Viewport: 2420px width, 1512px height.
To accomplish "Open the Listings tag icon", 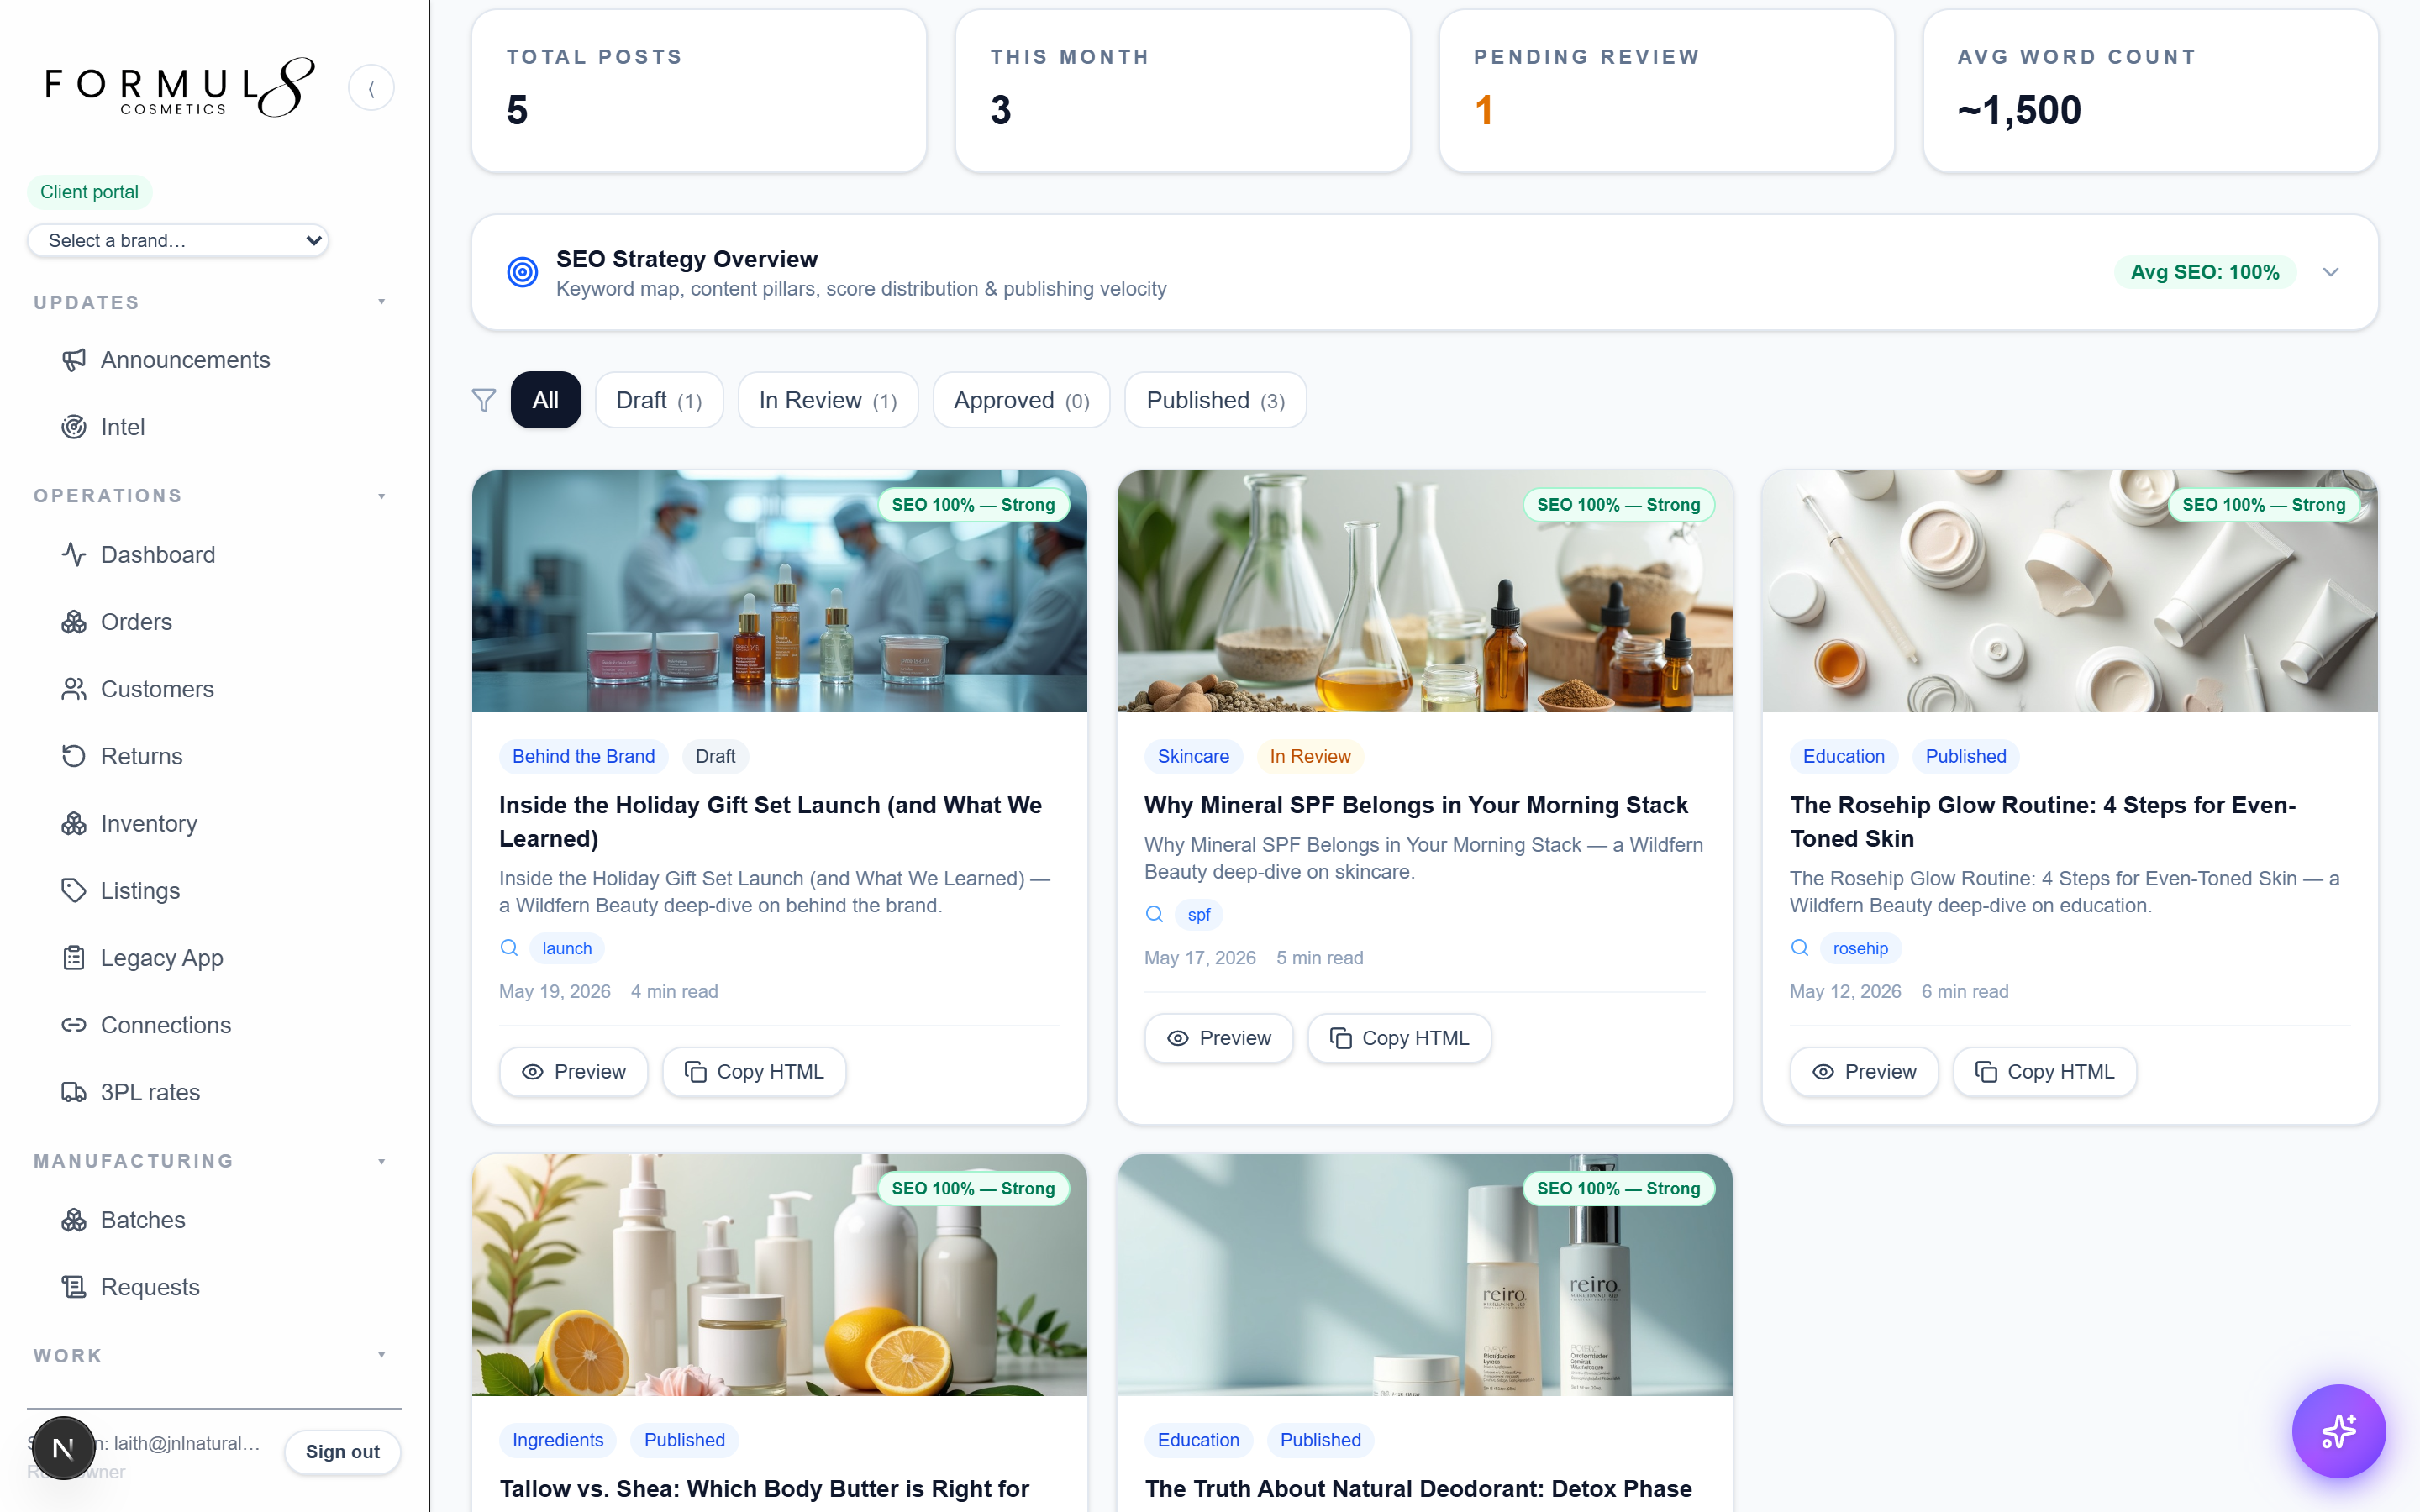I will click(x=74, y=890).
